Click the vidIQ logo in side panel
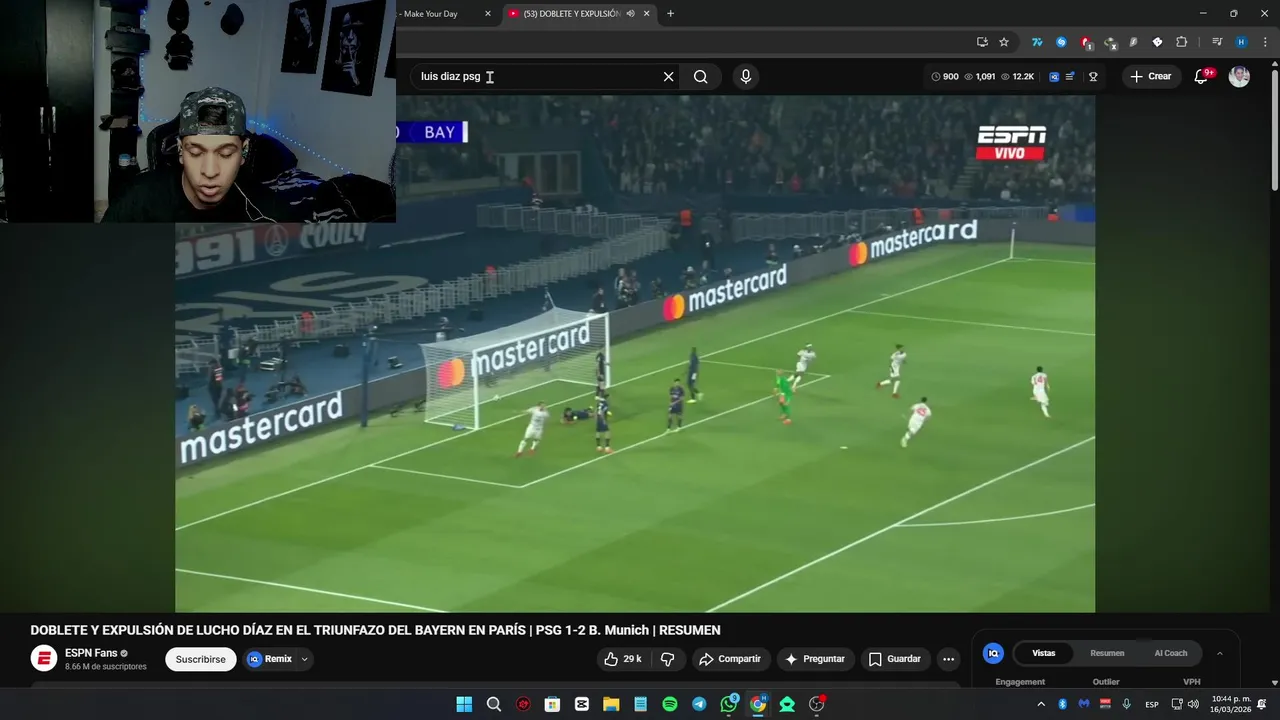 click(x=993, y=653)
